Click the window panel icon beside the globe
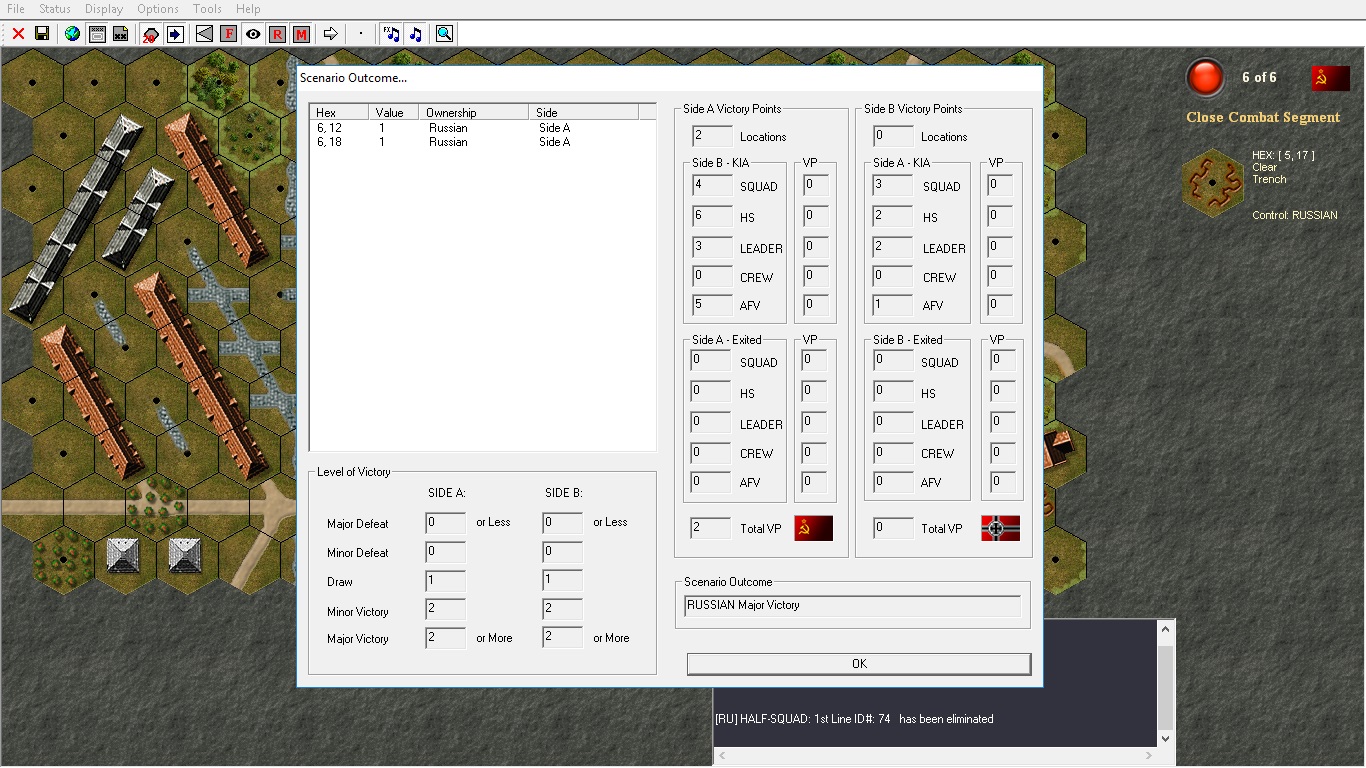The width and height of the screenshot is (1366, 768). pos(97,34)
